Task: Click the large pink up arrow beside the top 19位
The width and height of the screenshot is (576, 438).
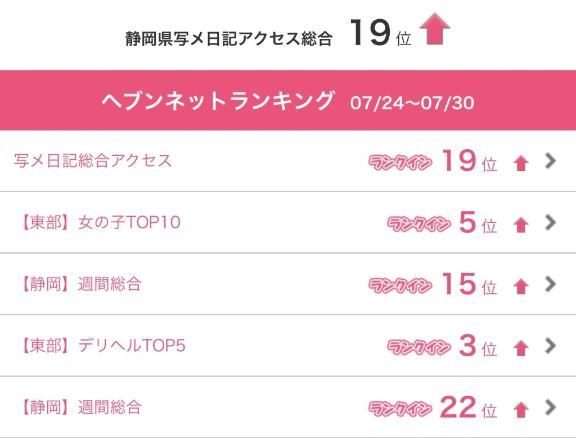Action: pos(435,29)
